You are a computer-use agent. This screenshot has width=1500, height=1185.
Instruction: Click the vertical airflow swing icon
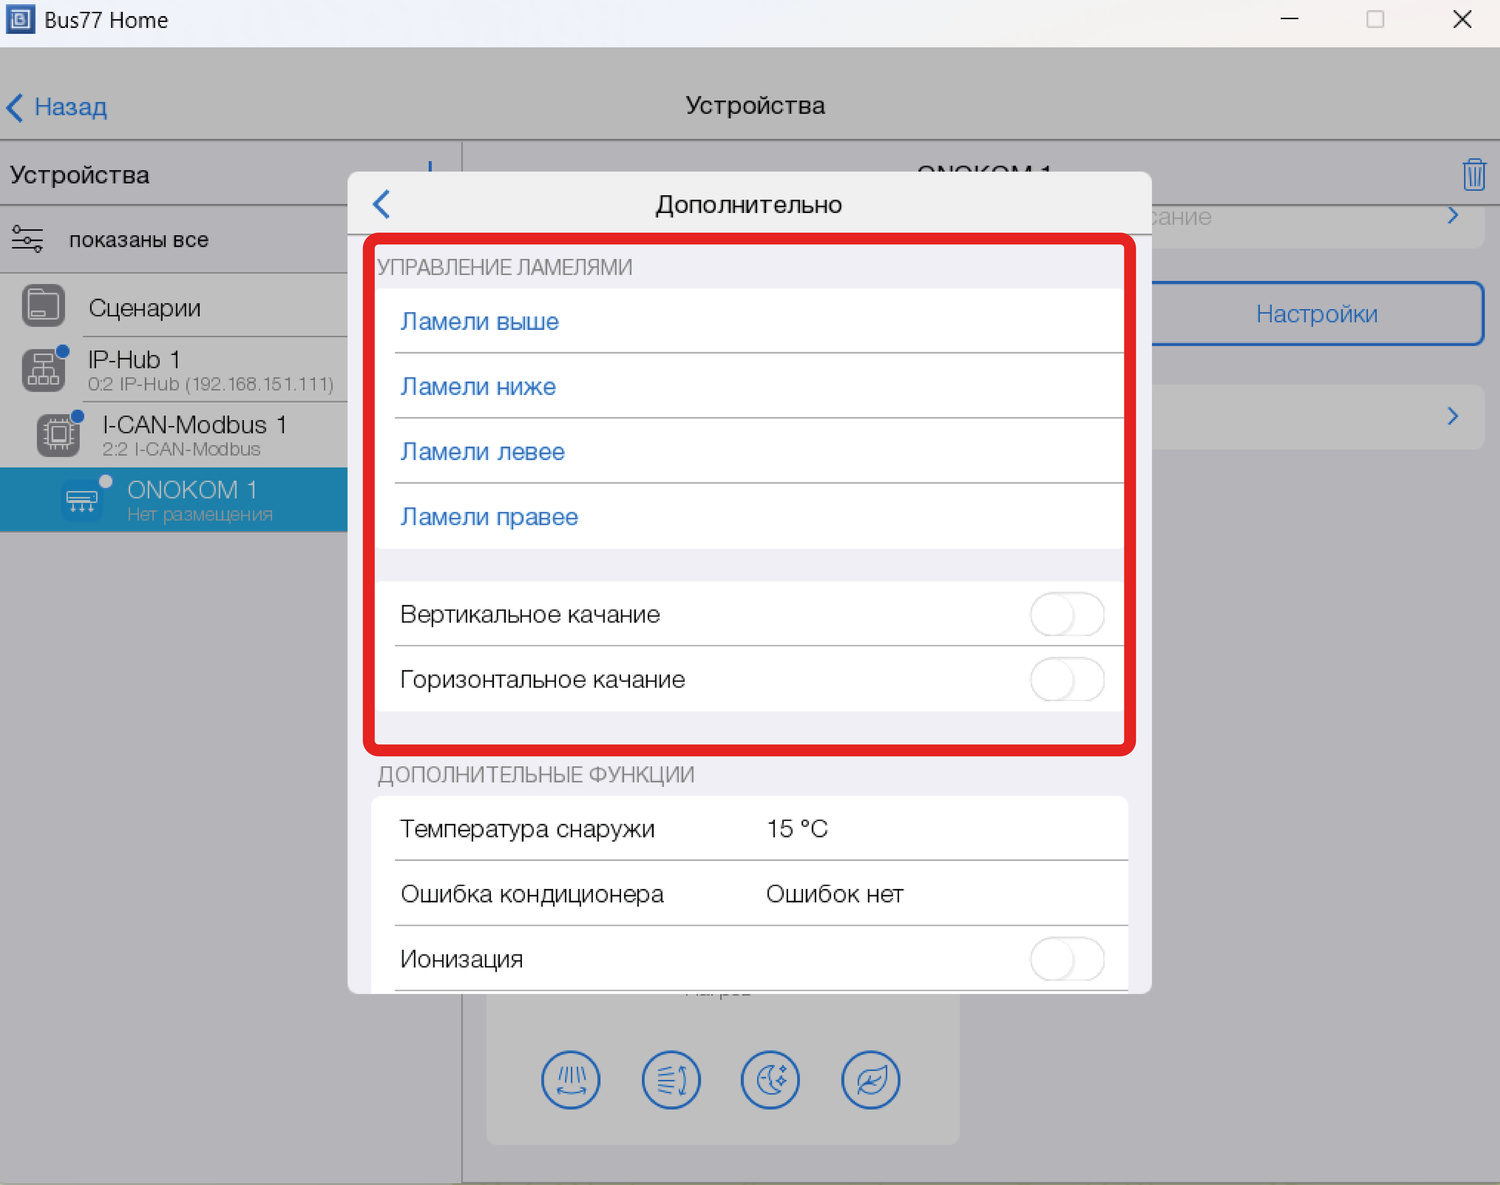pos(570,1080)
